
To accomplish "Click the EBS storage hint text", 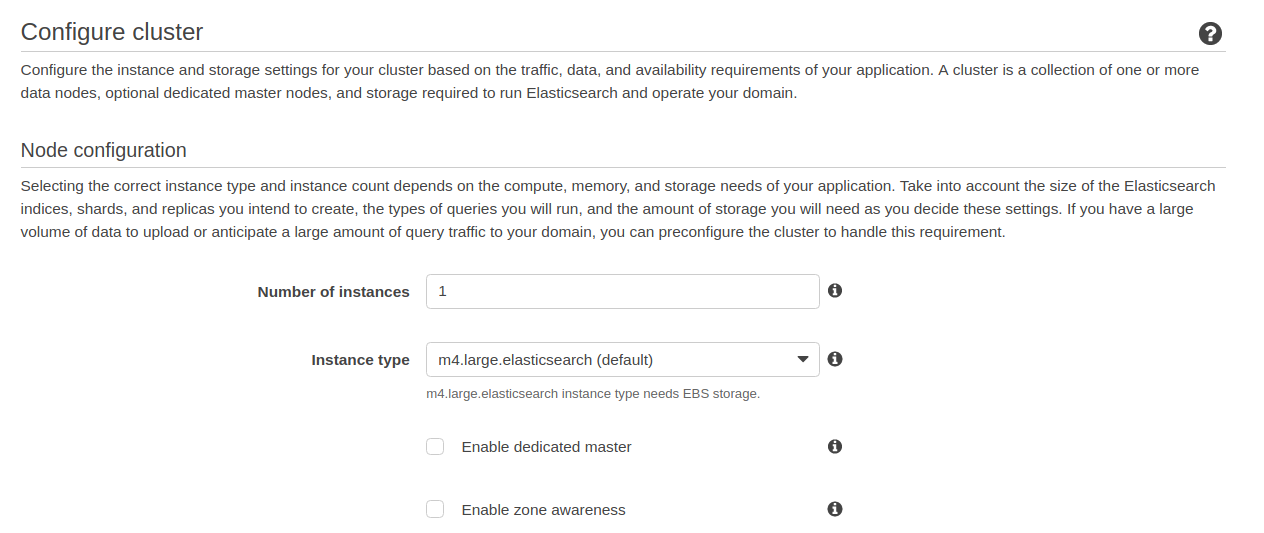I will [x=593, y=394].
